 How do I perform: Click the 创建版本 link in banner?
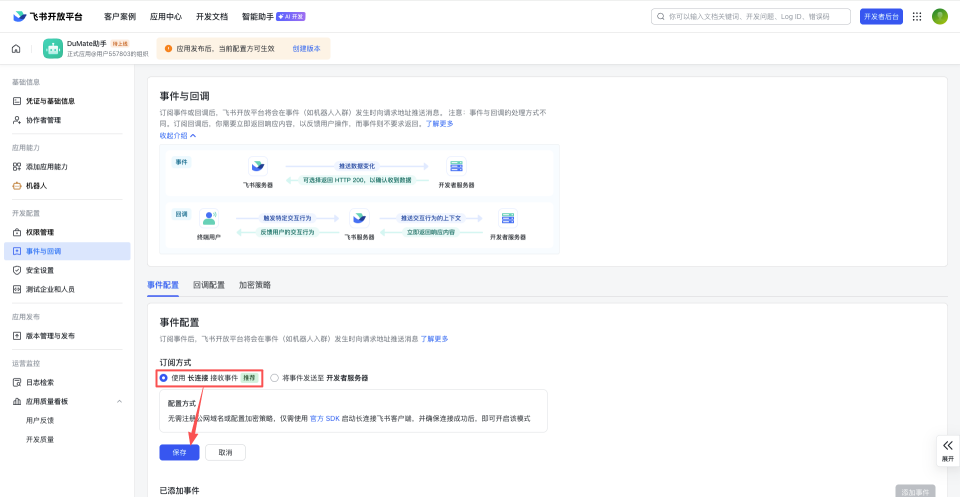tap(307, 48)
